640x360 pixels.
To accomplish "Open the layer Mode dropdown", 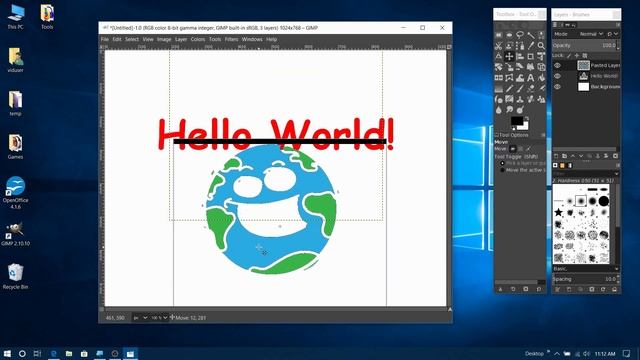I will point(591,34).
